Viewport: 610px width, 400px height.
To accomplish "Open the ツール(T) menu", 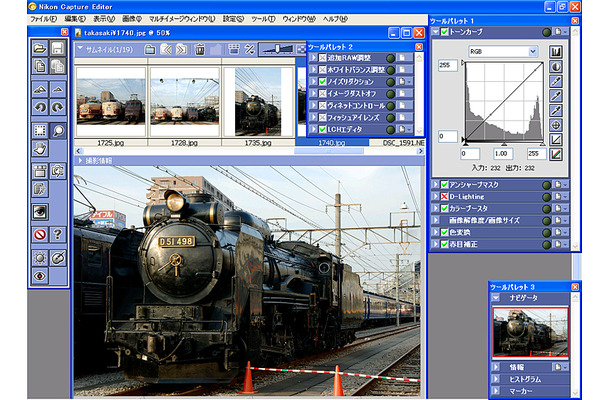I will (263, 19).
